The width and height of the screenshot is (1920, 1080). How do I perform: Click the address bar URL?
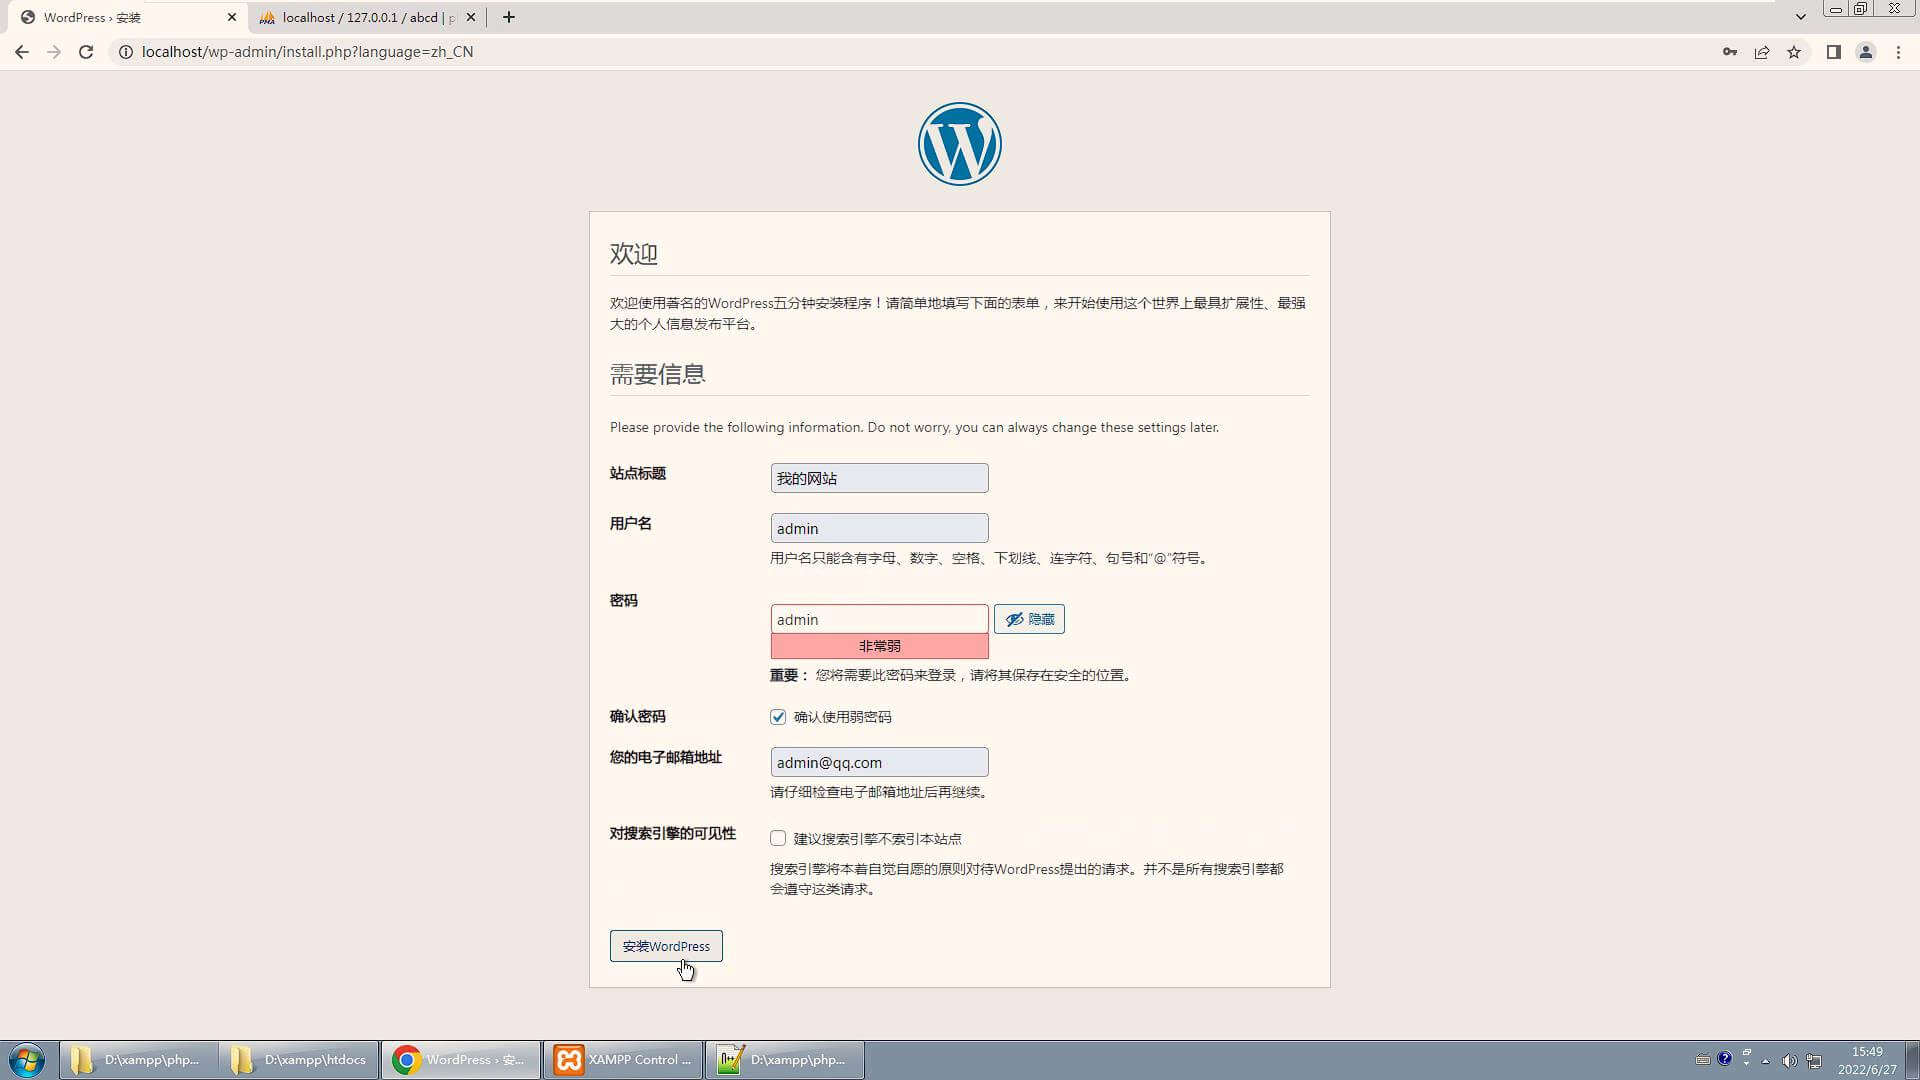[307, 52]
